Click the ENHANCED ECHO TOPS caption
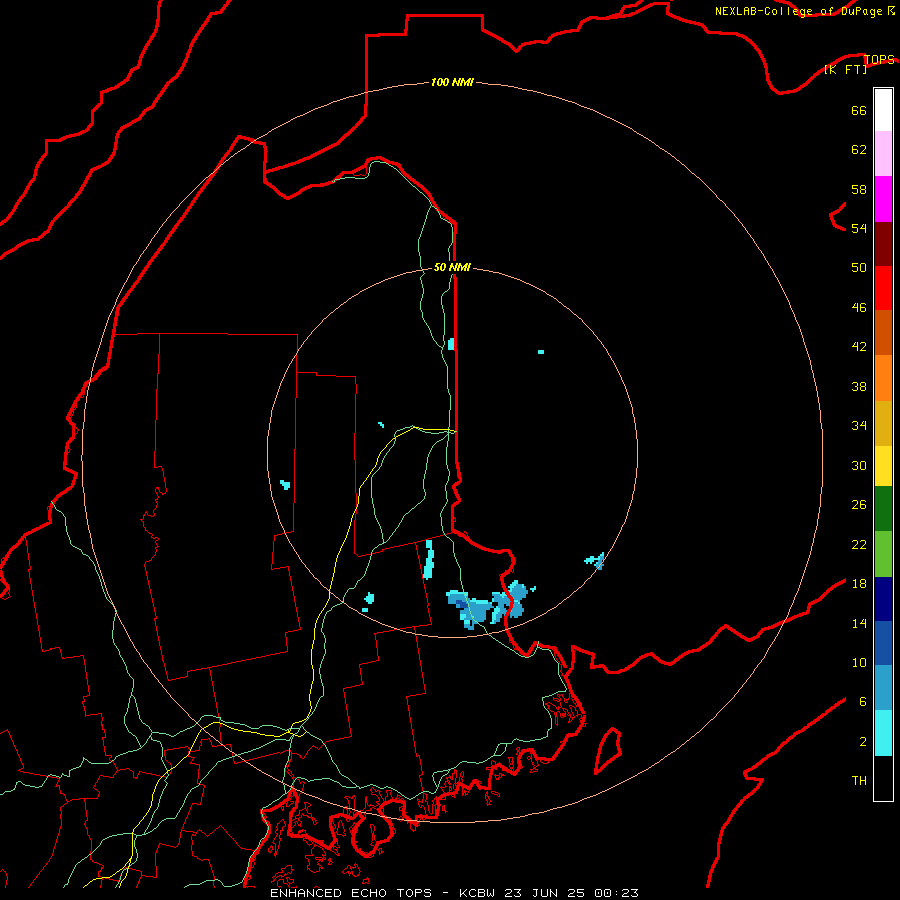This screenshot has width=900, height=900. tap(351, 893)
